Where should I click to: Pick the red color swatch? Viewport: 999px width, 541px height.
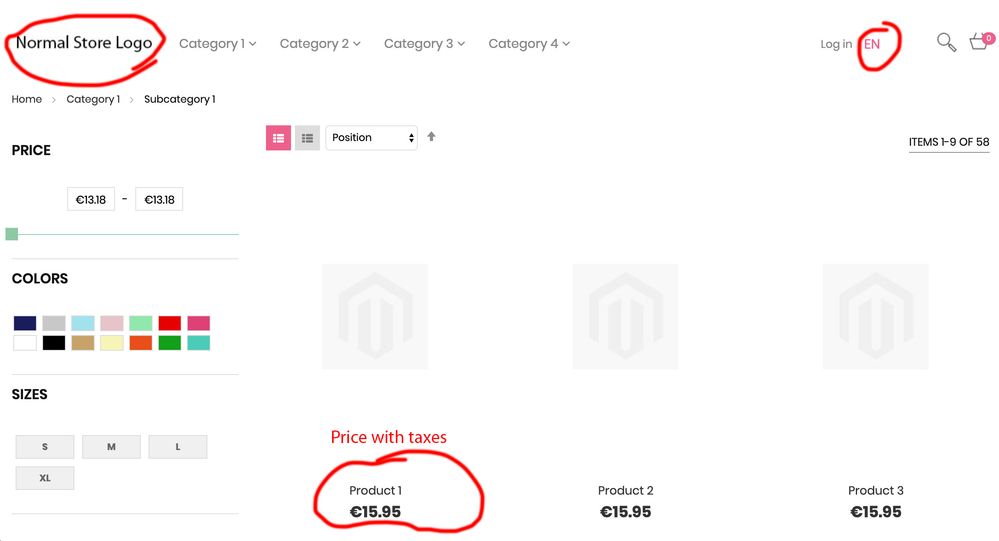pos(169,323)
